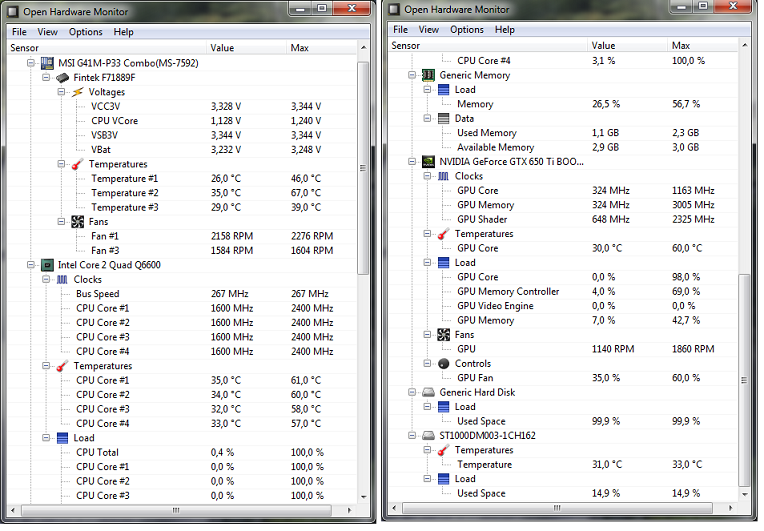
Task: Select the Available Memory row
Action: (x=564, y=147)
